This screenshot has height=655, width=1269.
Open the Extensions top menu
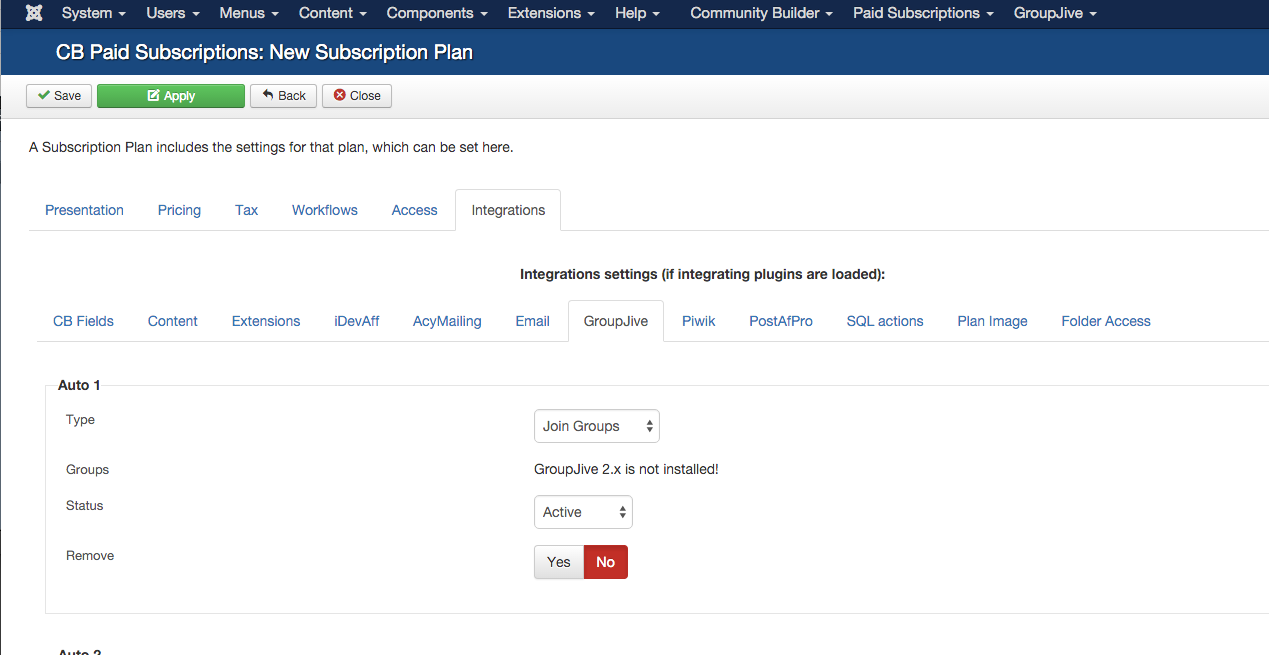click(551, 13)
